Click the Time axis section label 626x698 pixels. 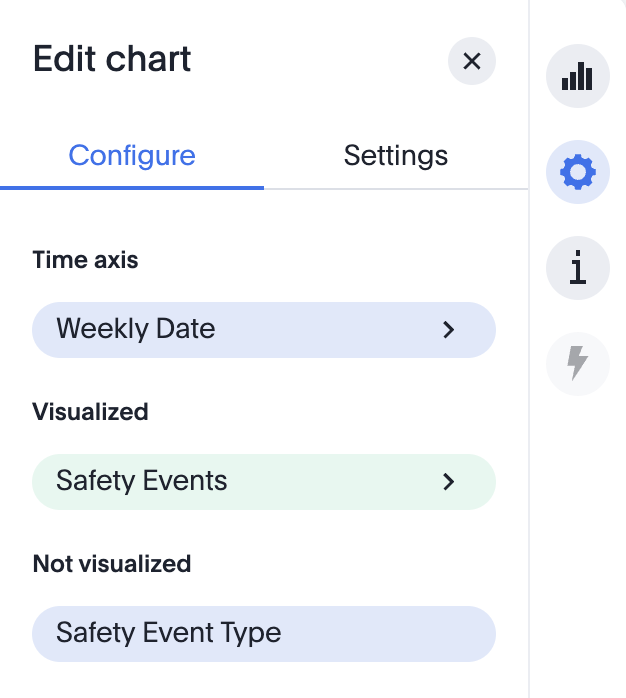[x=86, y=260]
